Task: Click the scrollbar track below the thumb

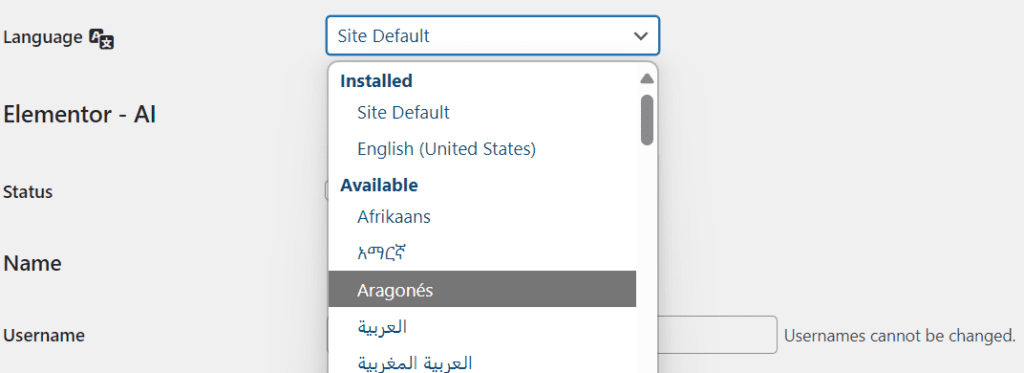Action: coord(647,261)
